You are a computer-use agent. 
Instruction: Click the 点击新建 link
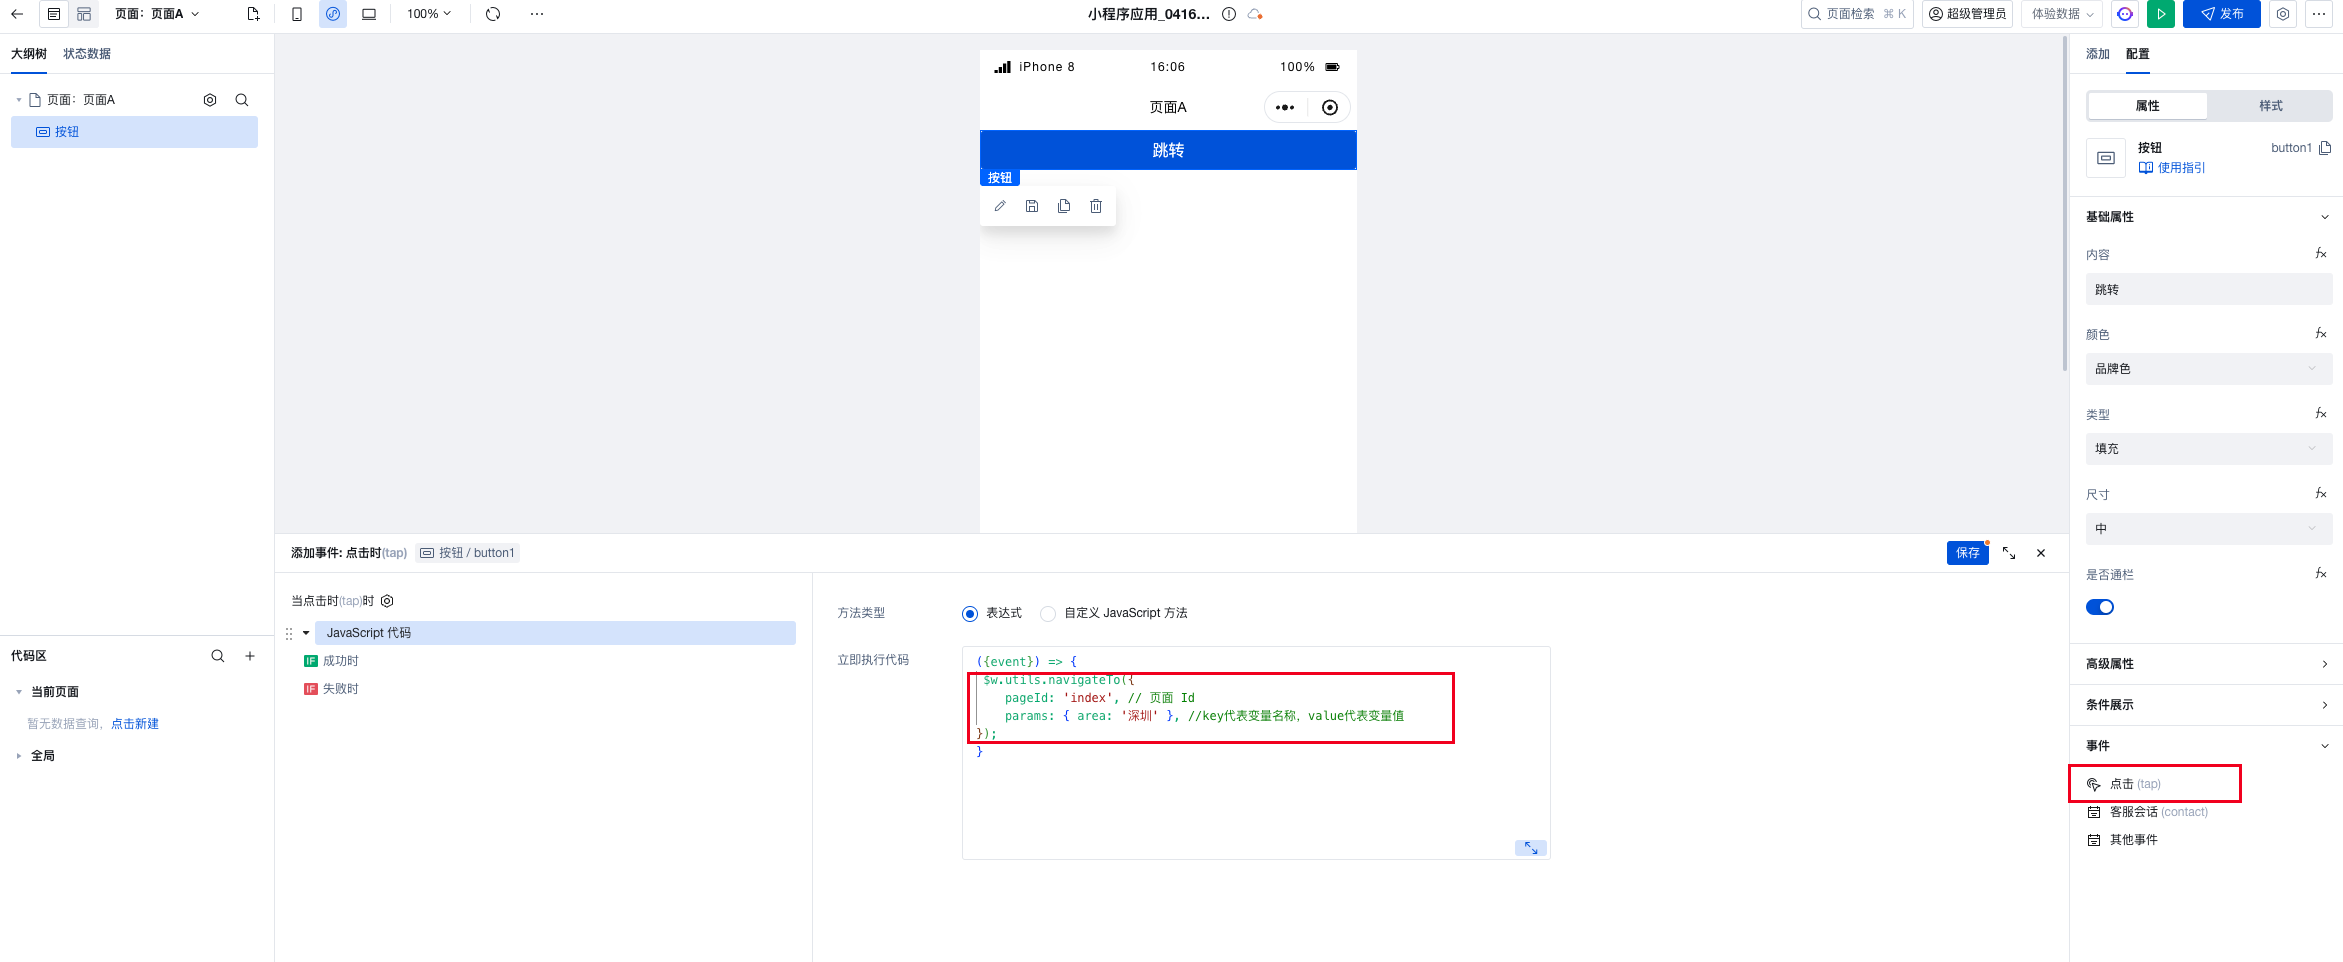135,724
